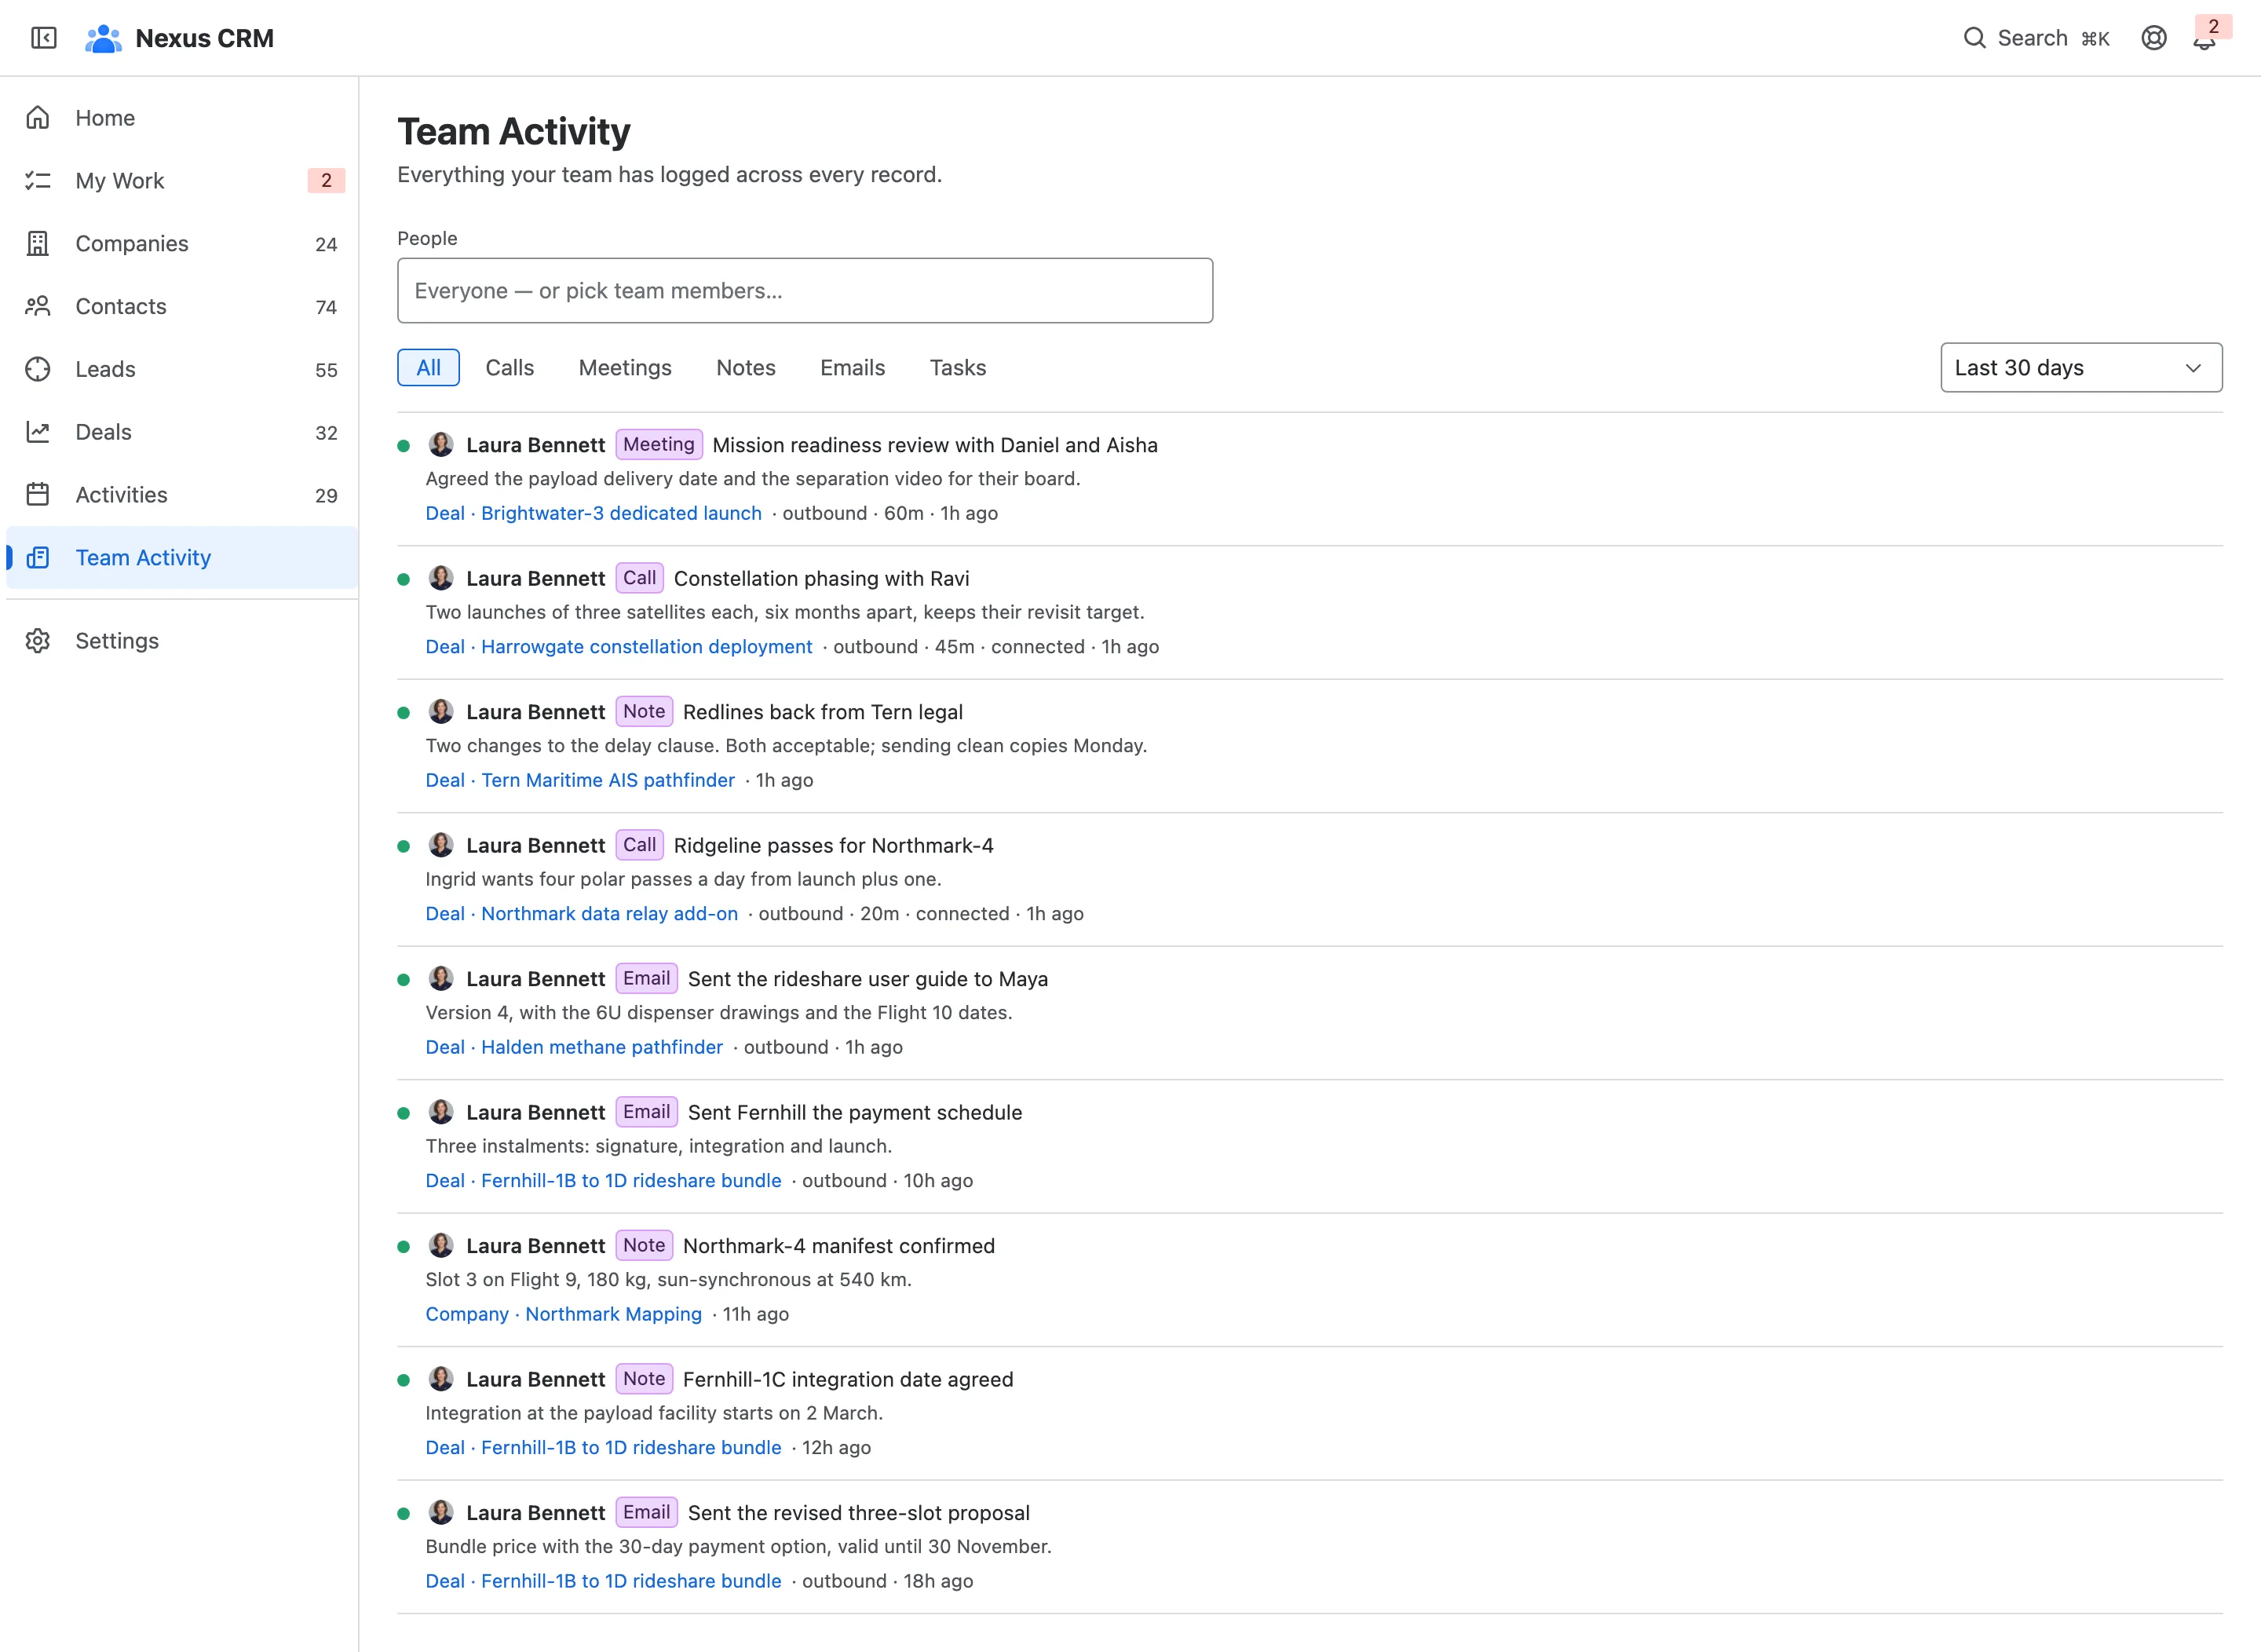Screen dimensions: 2261x1652
Task: Click 'Northmark-4 manifest confirmed' title
Action: point(839,1246)
